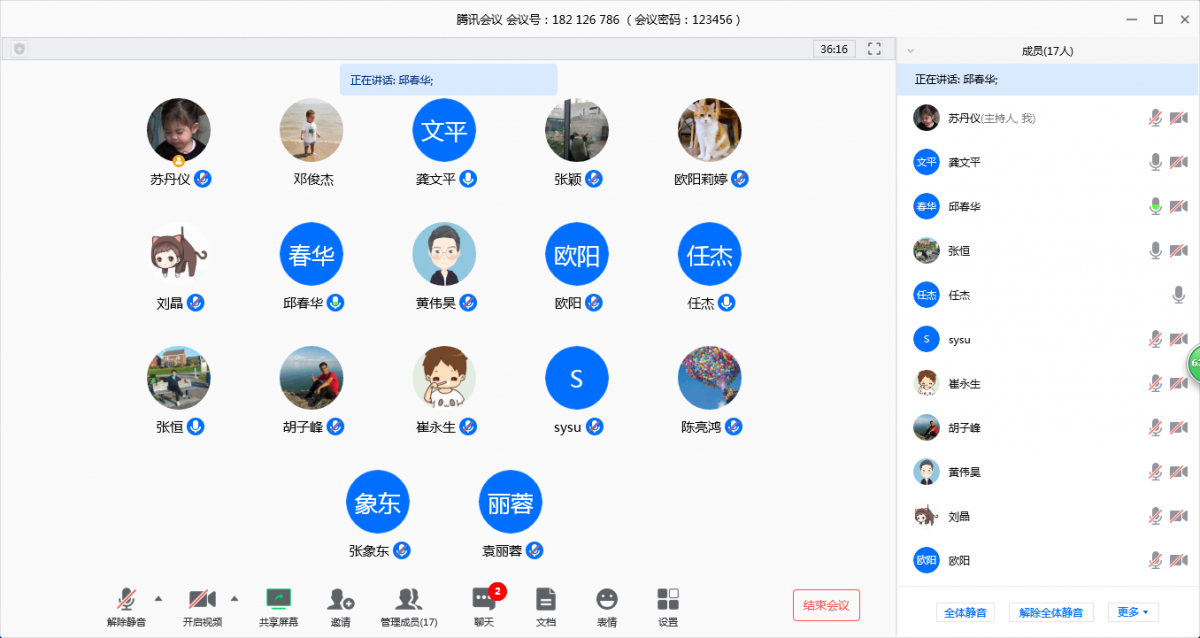The height and width of the screenshot is (638, 1200).
Task: Open the 文档 documents panel
Action: point(545,605)
